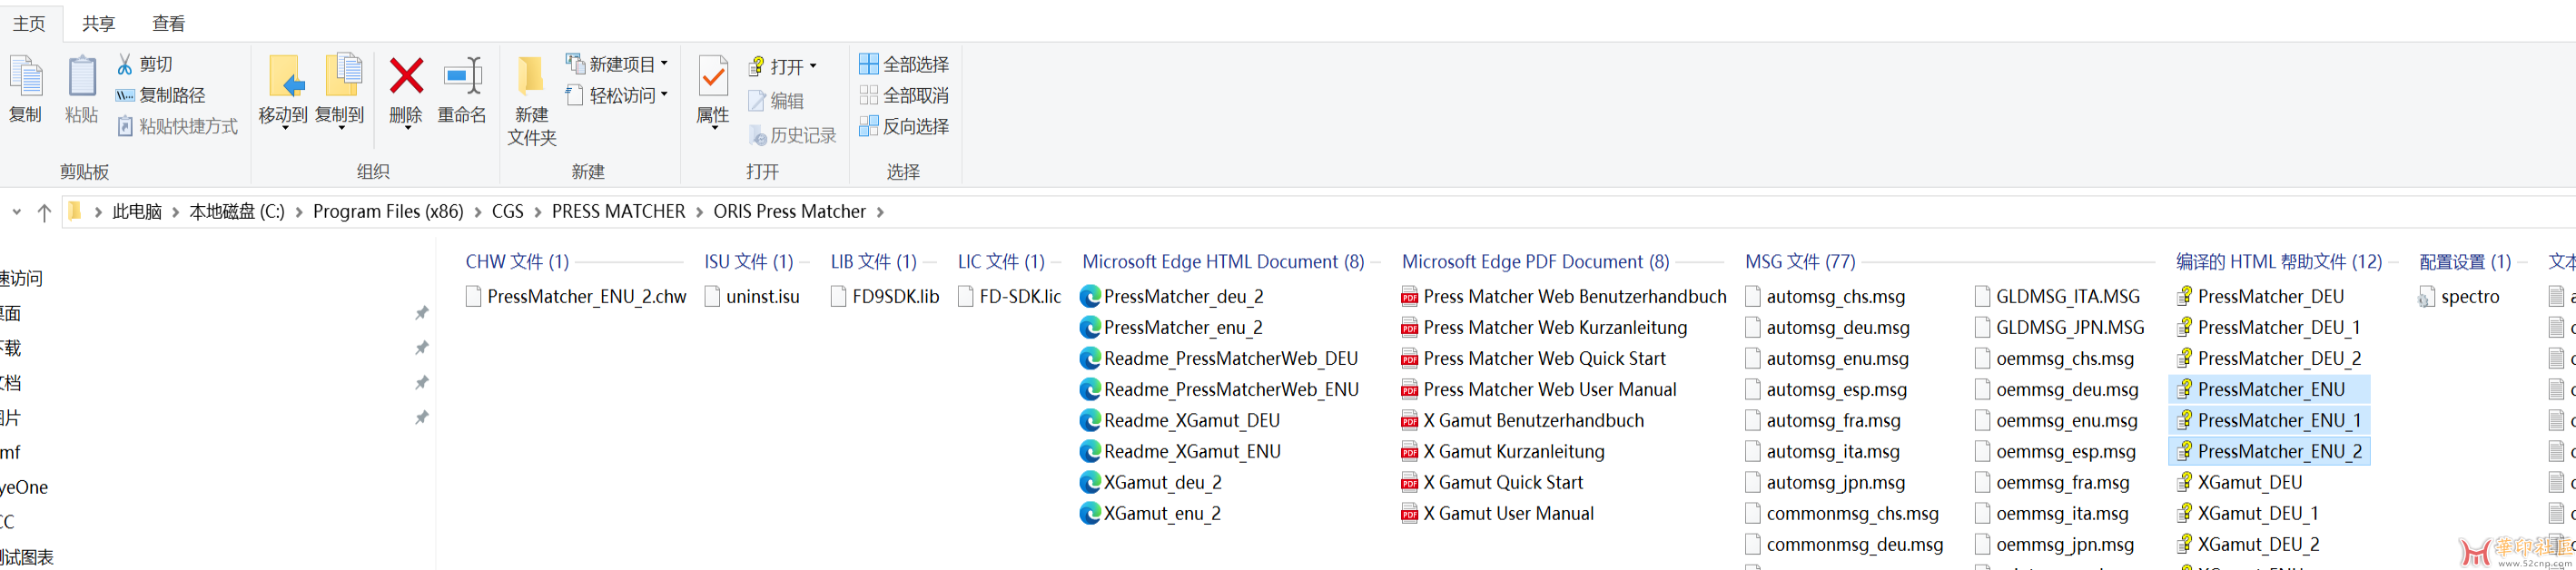Expand the Move to (移动到) dropdown
This screenshot has height=570, width=2576.
coord(284,127)
